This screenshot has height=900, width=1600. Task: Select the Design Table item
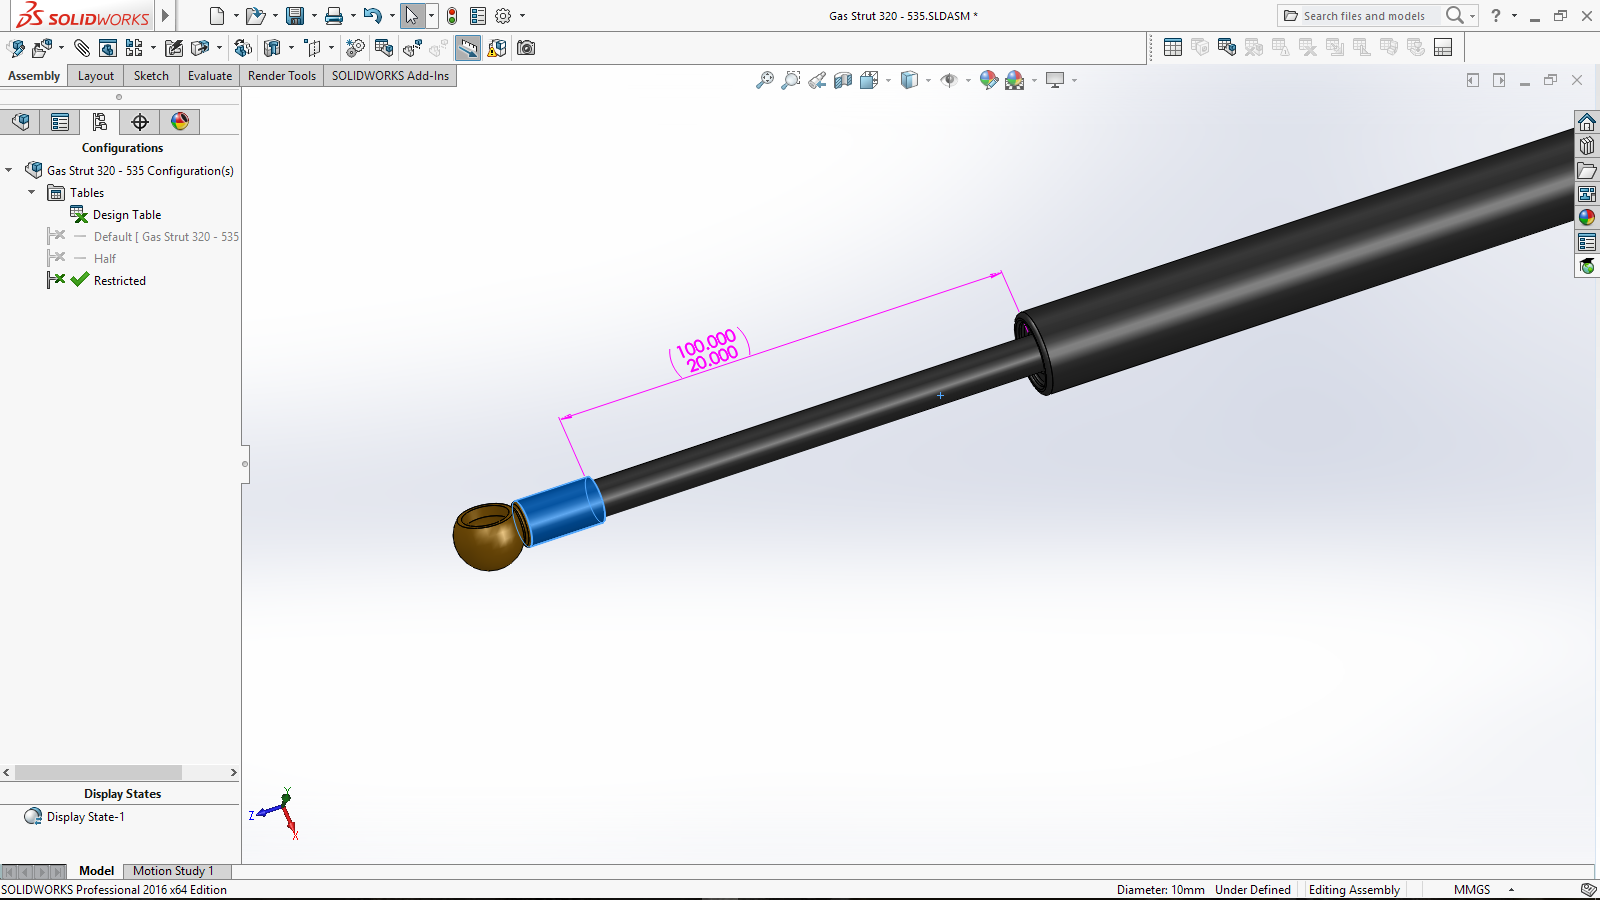point(126,215)
